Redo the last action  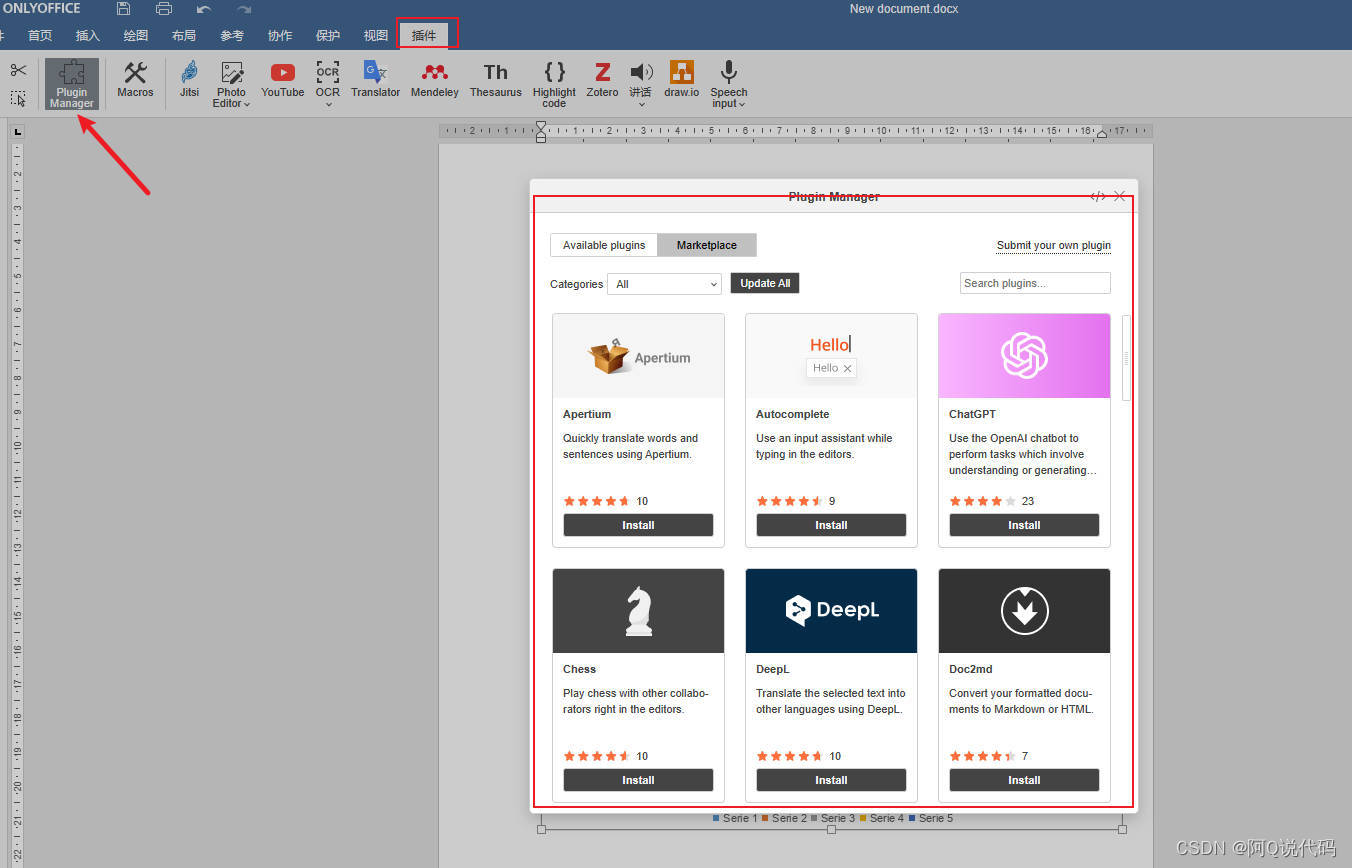[x=244, y=9]
